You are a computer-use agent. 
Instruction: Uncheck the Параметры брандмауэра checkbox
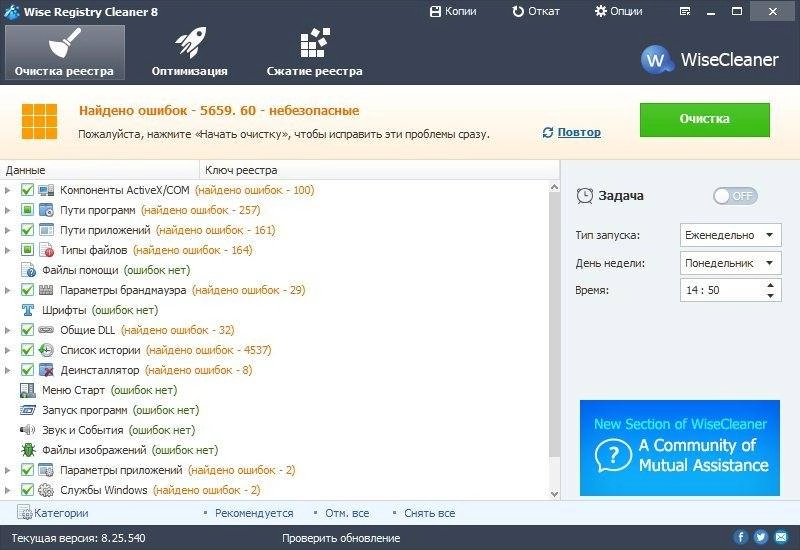(28, 290)
